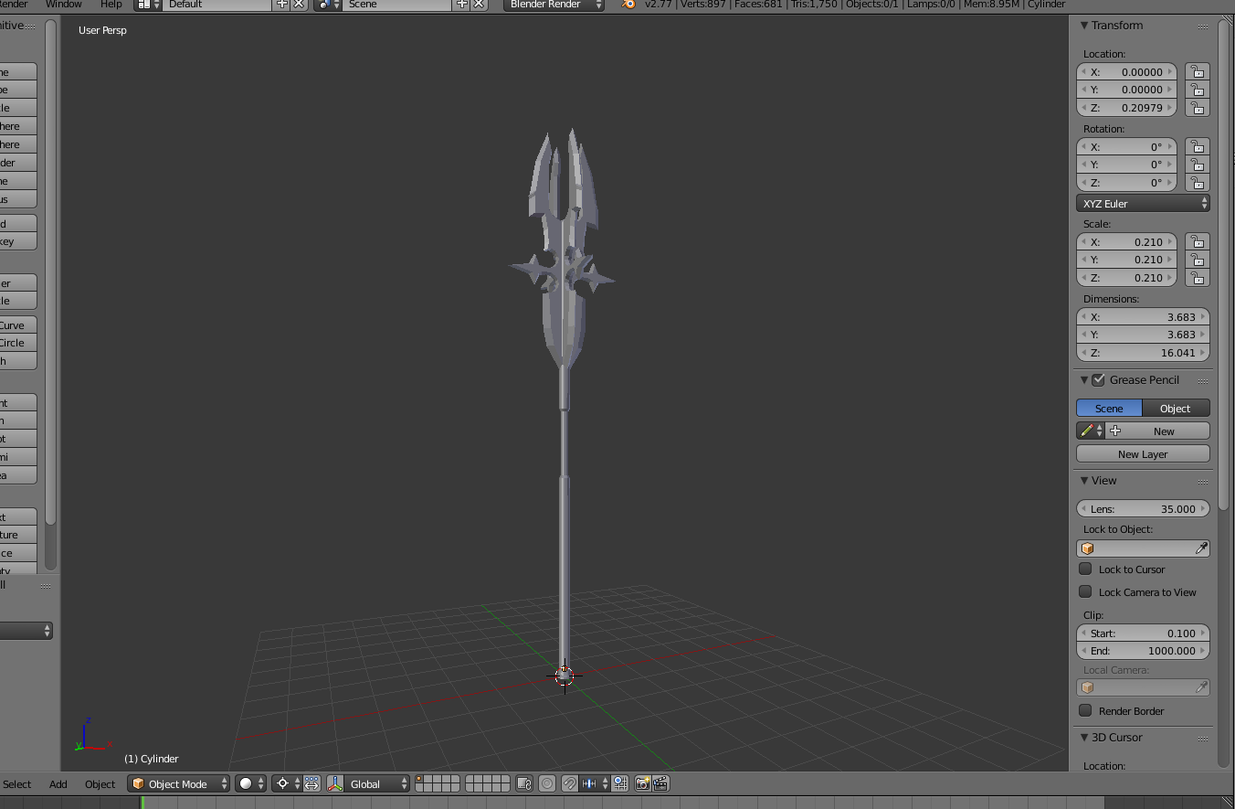The image size is (1235, 809).
Task: Open the Help menu
Action: (111, 5)
